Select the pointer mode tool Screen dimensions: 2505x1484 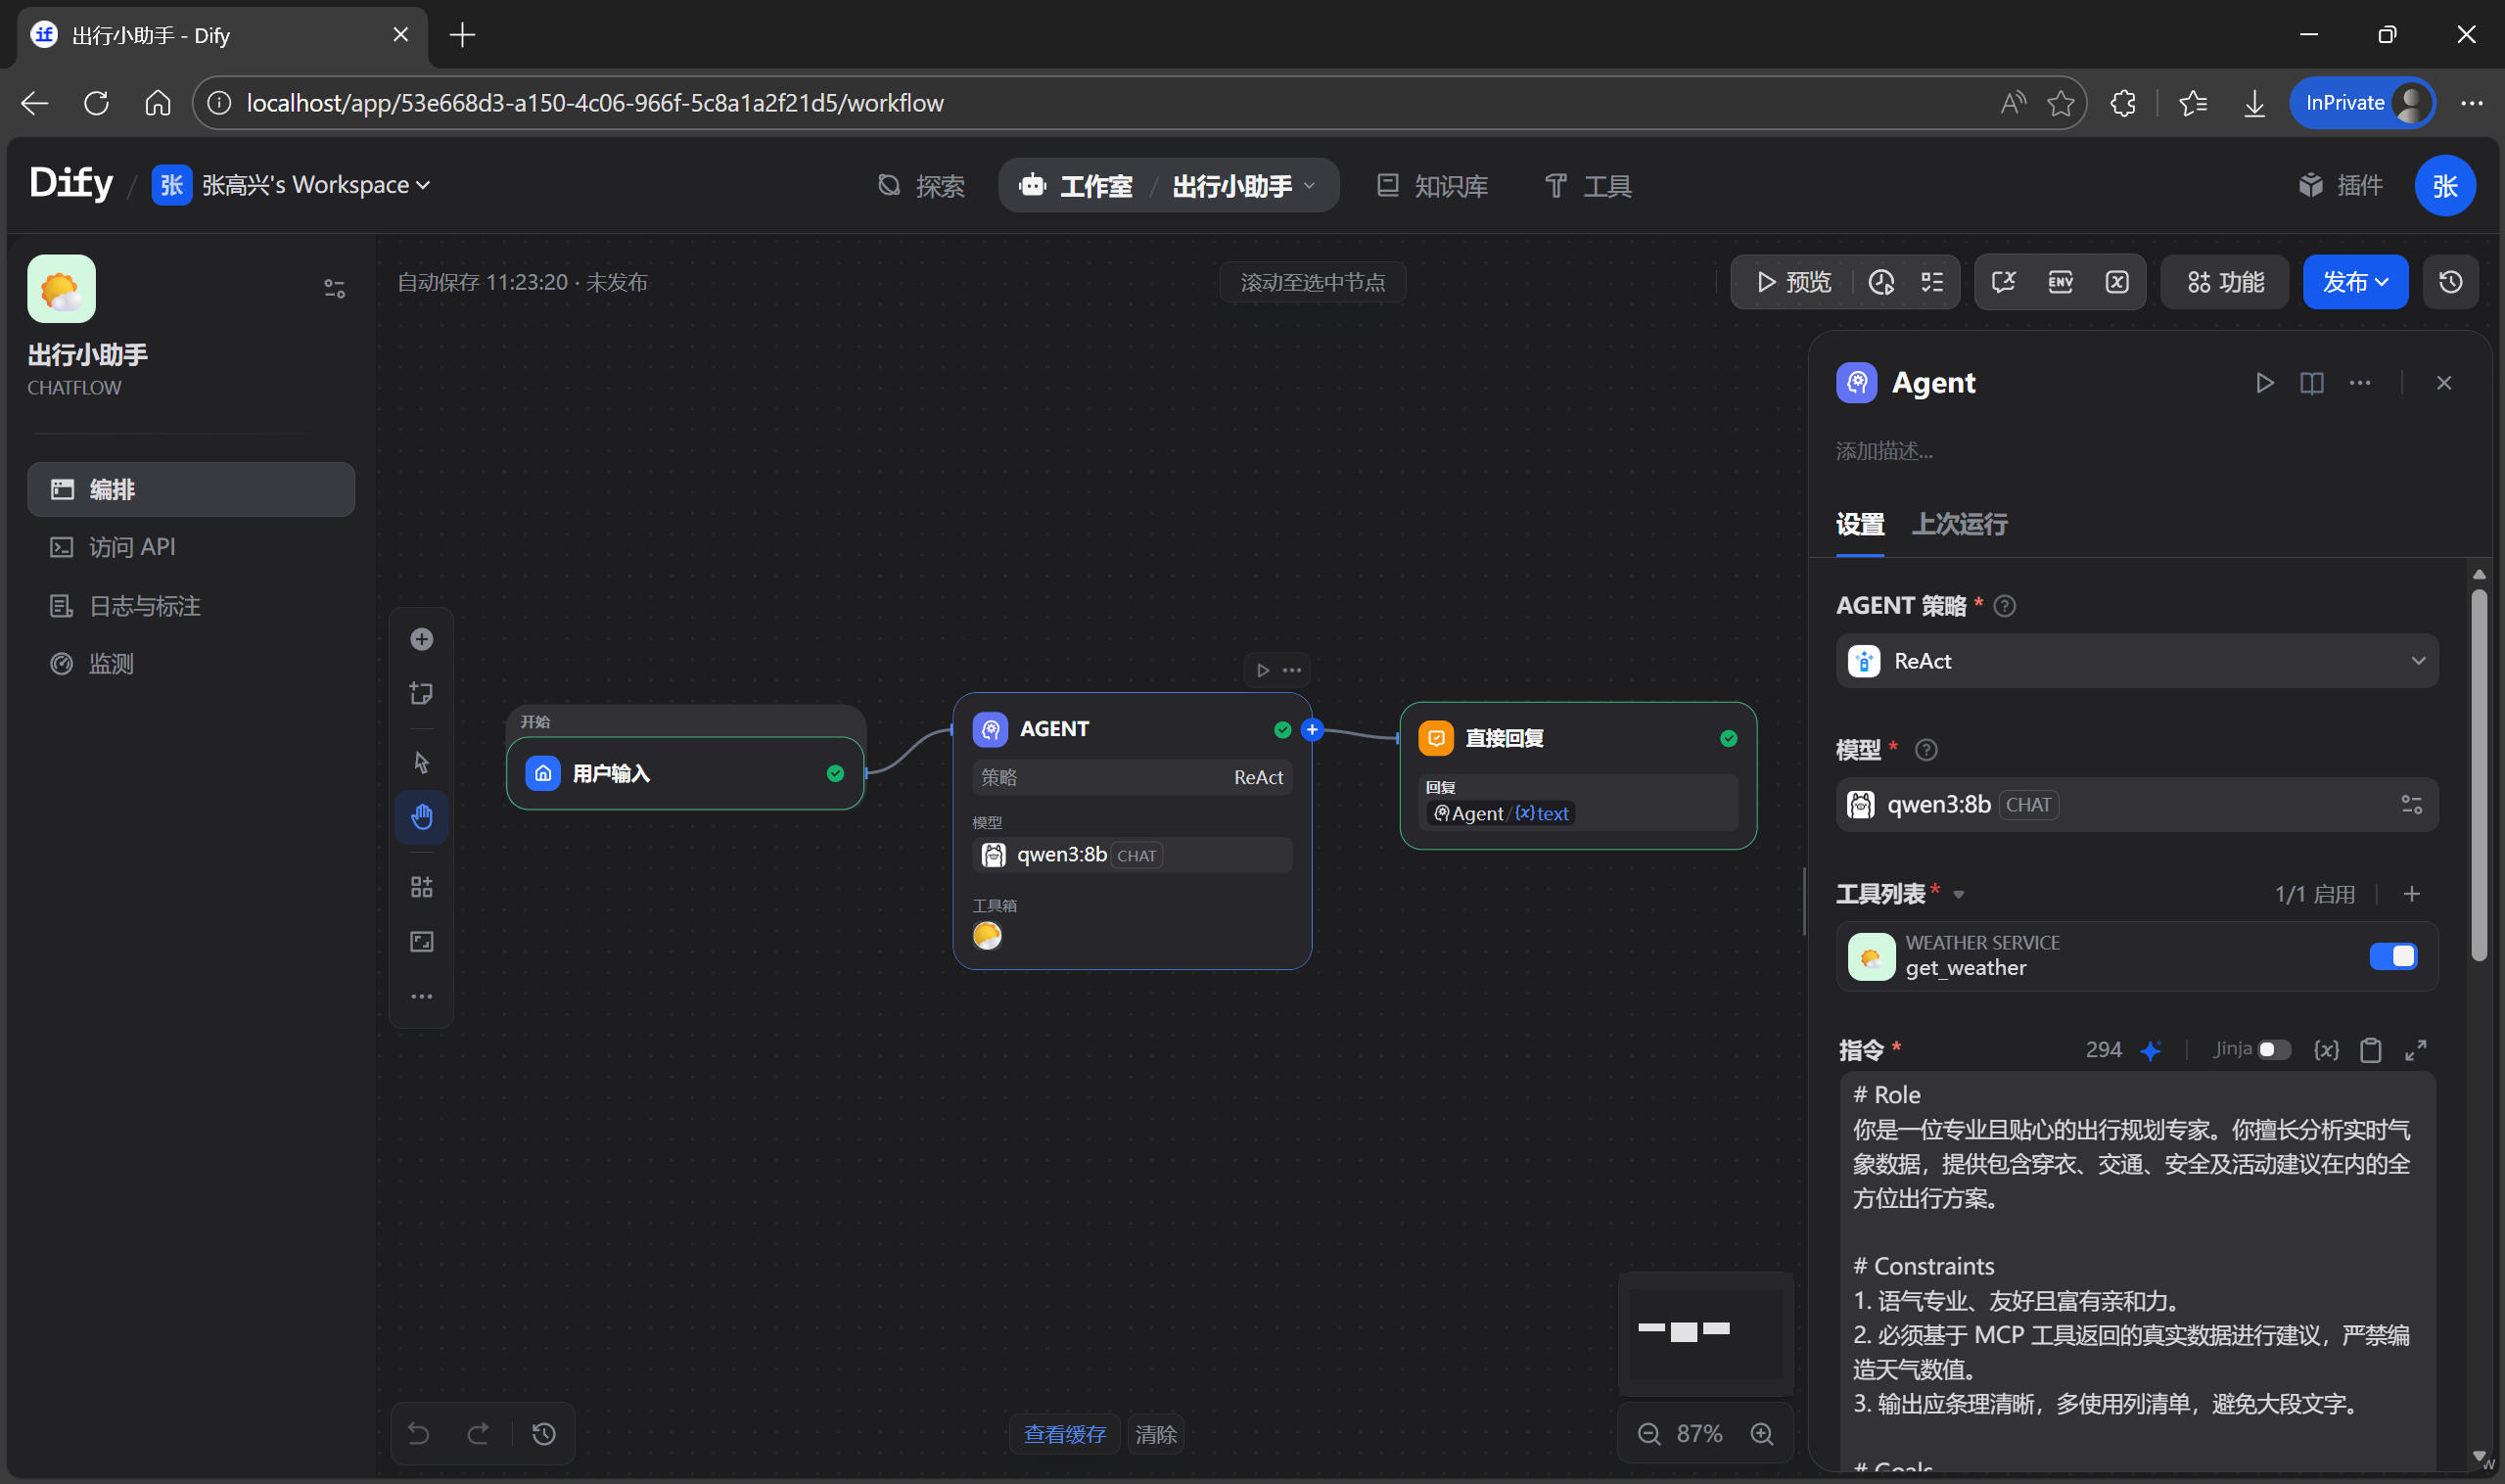[421, 762]
